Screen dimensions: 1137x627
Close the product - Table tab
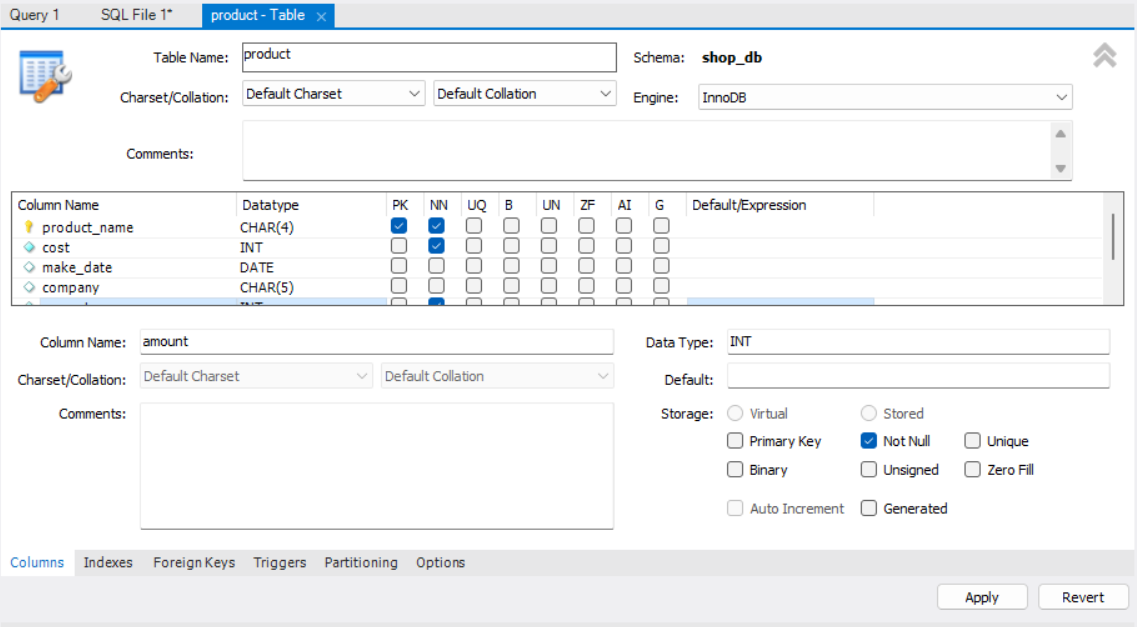pyautogui.click(x=321, y=16)
